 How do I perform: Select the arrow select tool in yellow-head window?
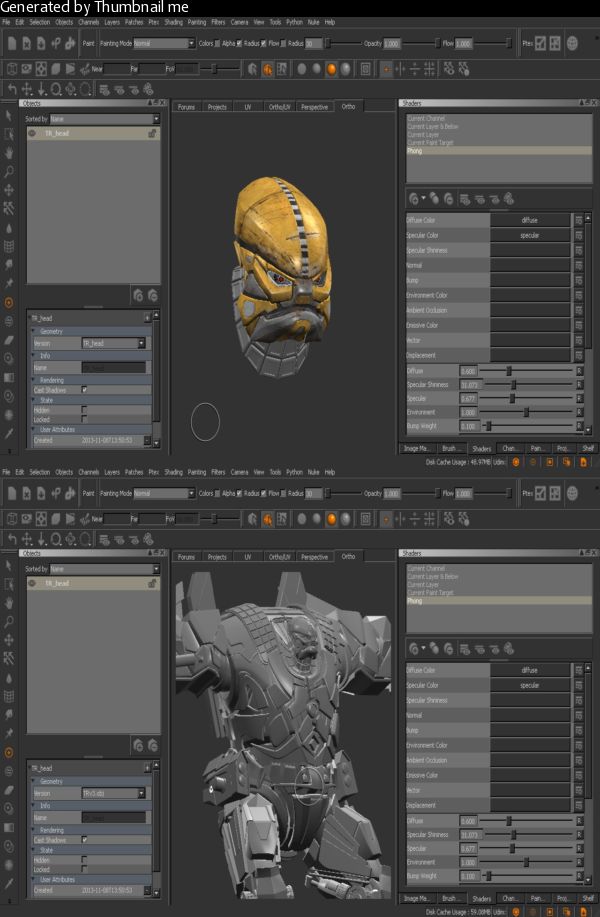(9, 116)
